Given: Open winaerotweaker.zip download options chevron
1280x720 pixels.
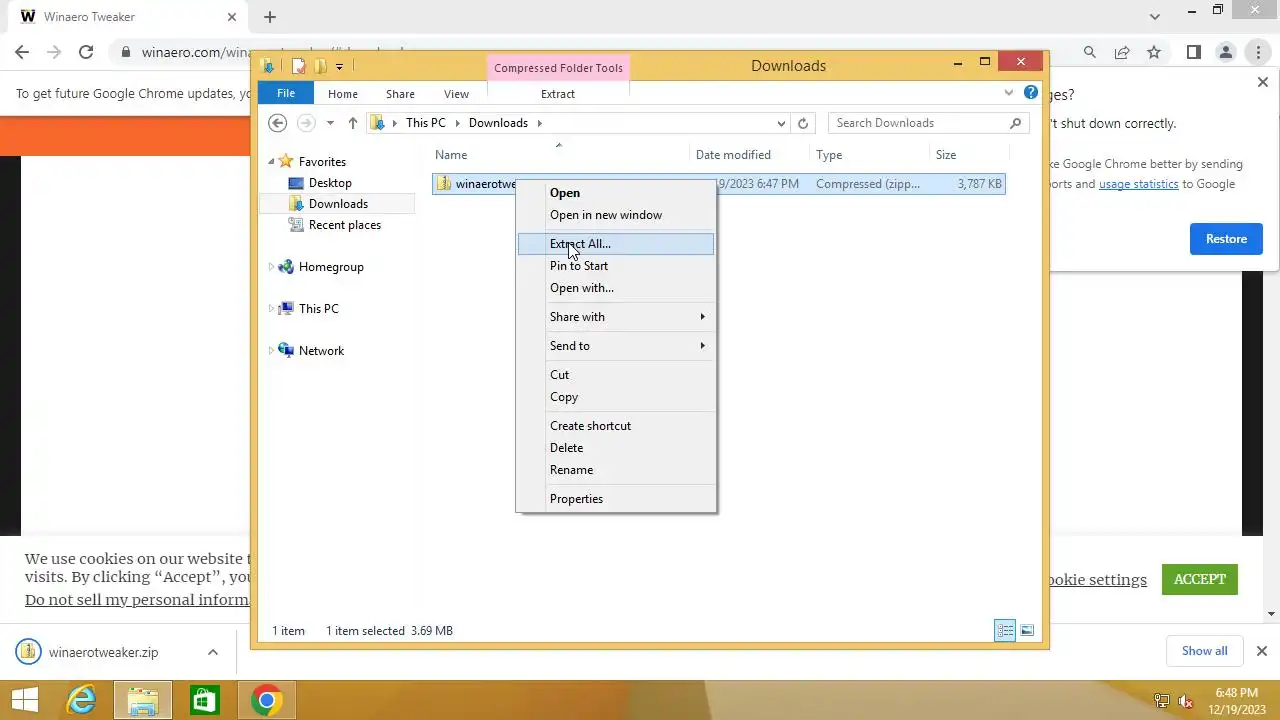Looking at the screenshot, I should tap(213, 652).
